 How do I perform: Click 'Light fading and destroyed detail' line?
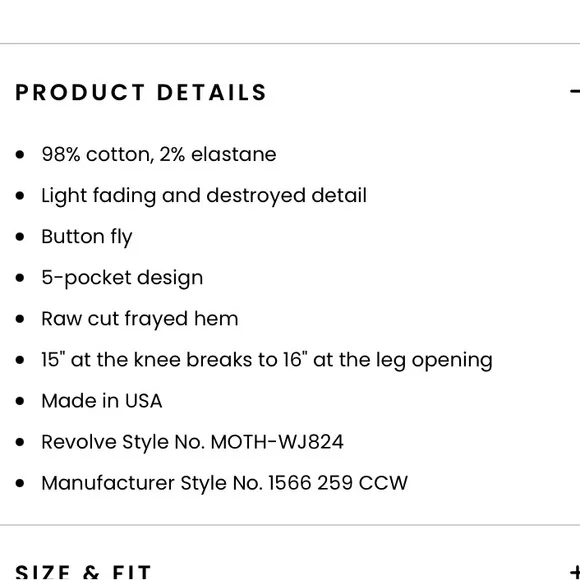tap(204, 195)
